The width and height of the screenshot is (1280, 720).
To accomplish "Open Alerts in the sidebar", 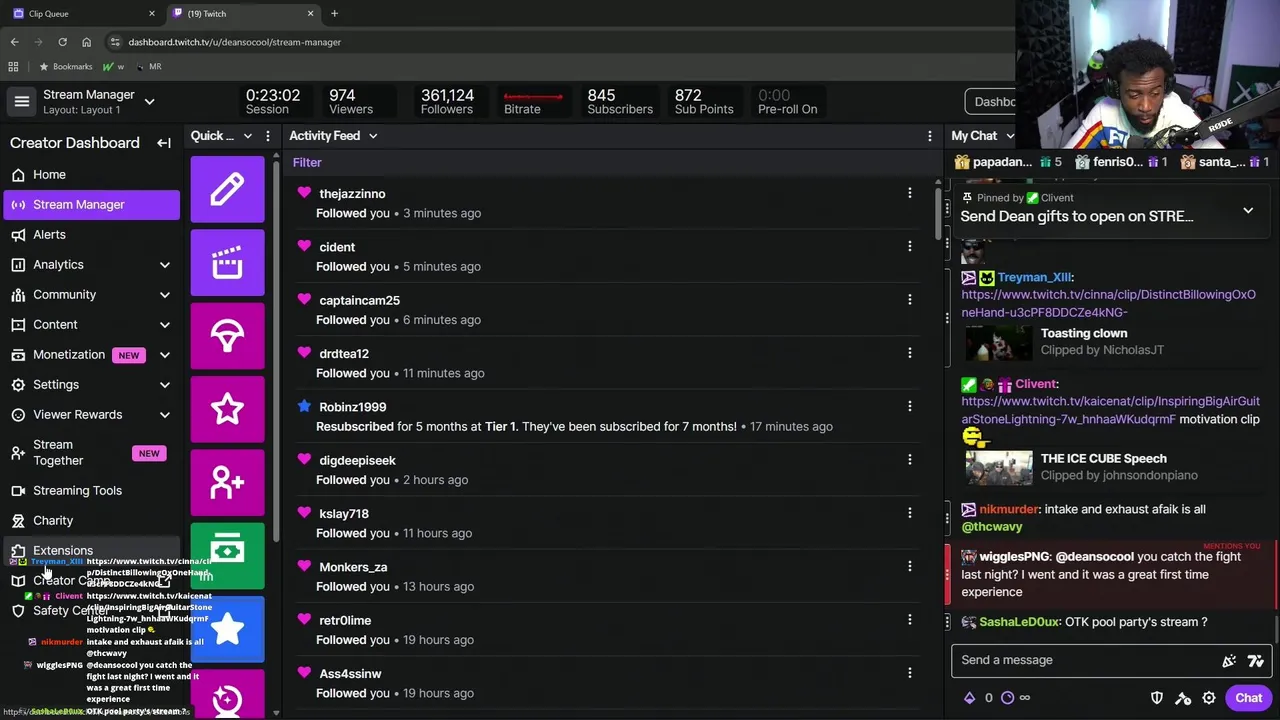I will pos(92,235).
